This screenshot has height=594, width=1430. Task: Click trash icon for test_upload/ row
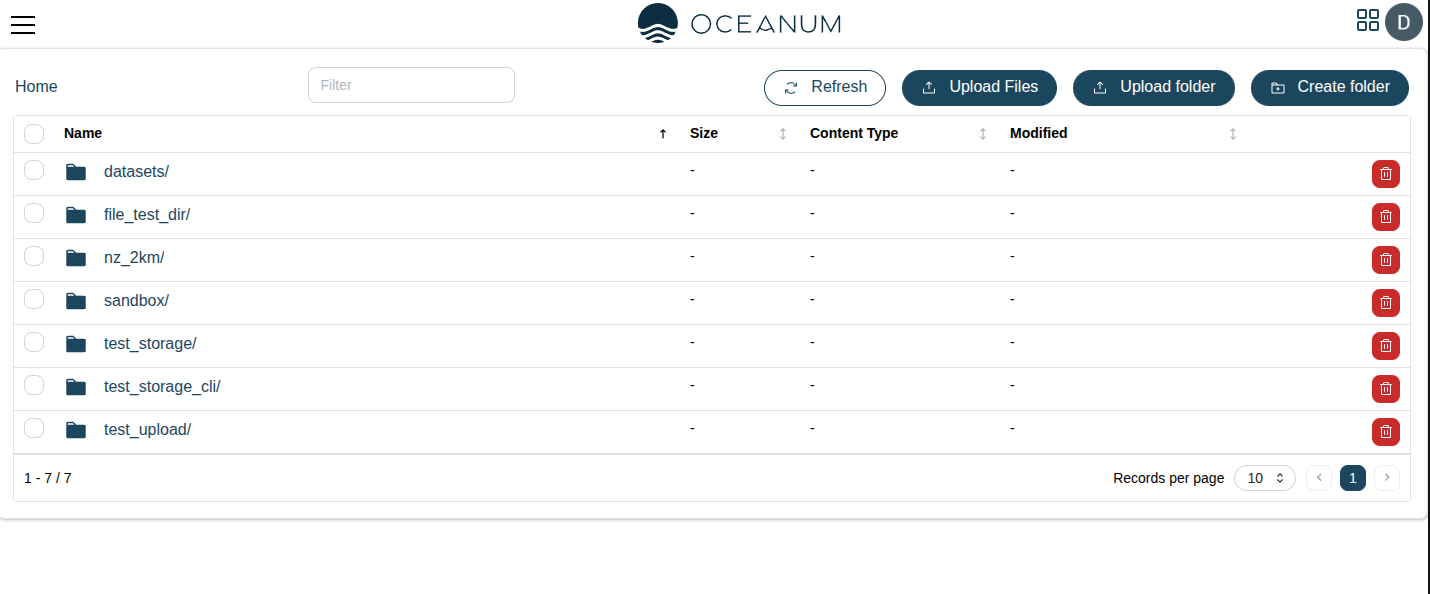tap(1385, 432)
